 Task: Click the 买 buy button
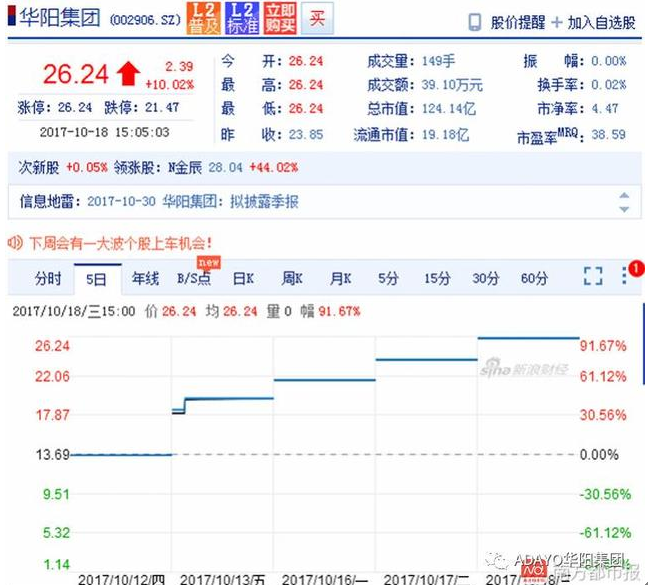pyautogui.click(x=317, y=18)
